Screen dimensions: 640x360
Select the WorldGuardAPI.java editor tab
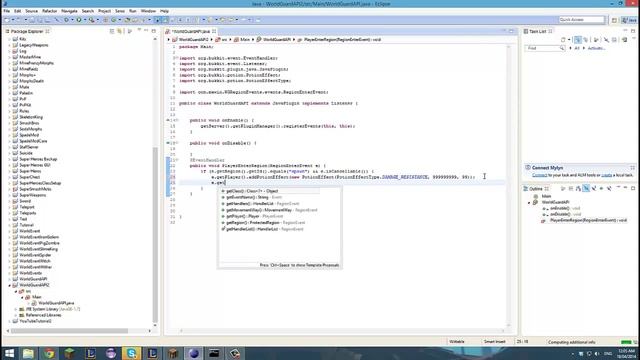(x=191, y=31)
